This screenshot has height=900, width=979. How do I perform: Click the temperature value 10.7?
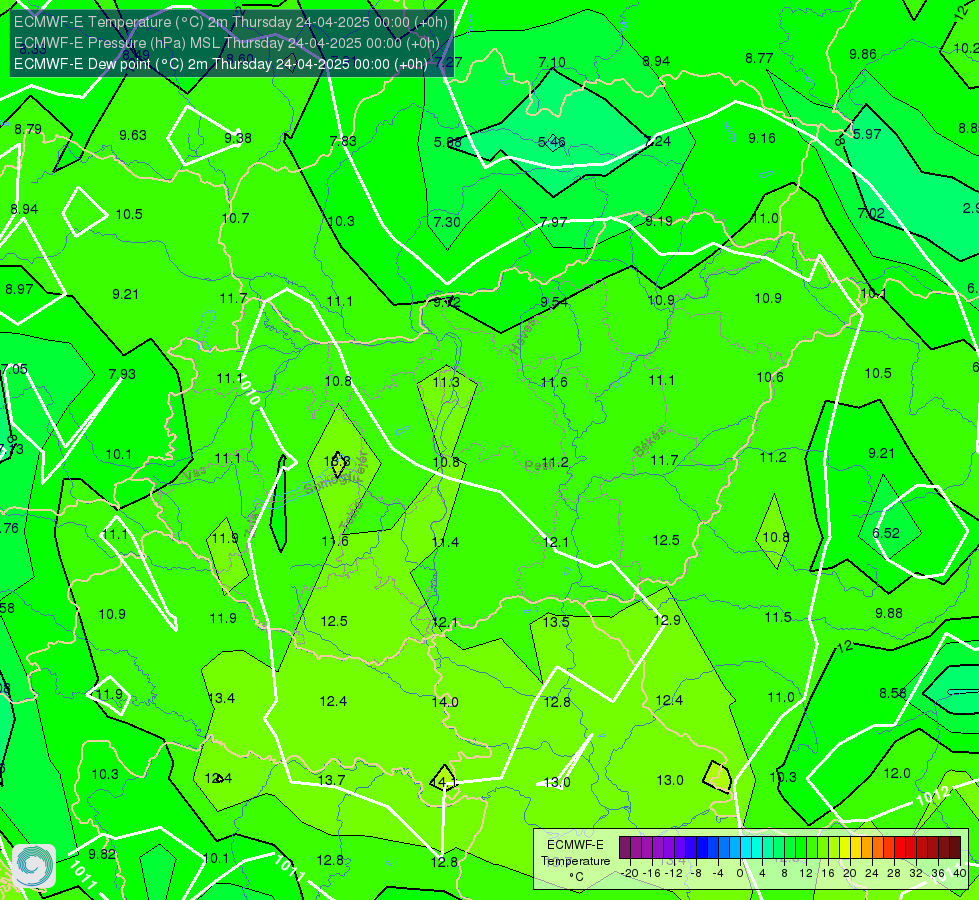point(235,219)
